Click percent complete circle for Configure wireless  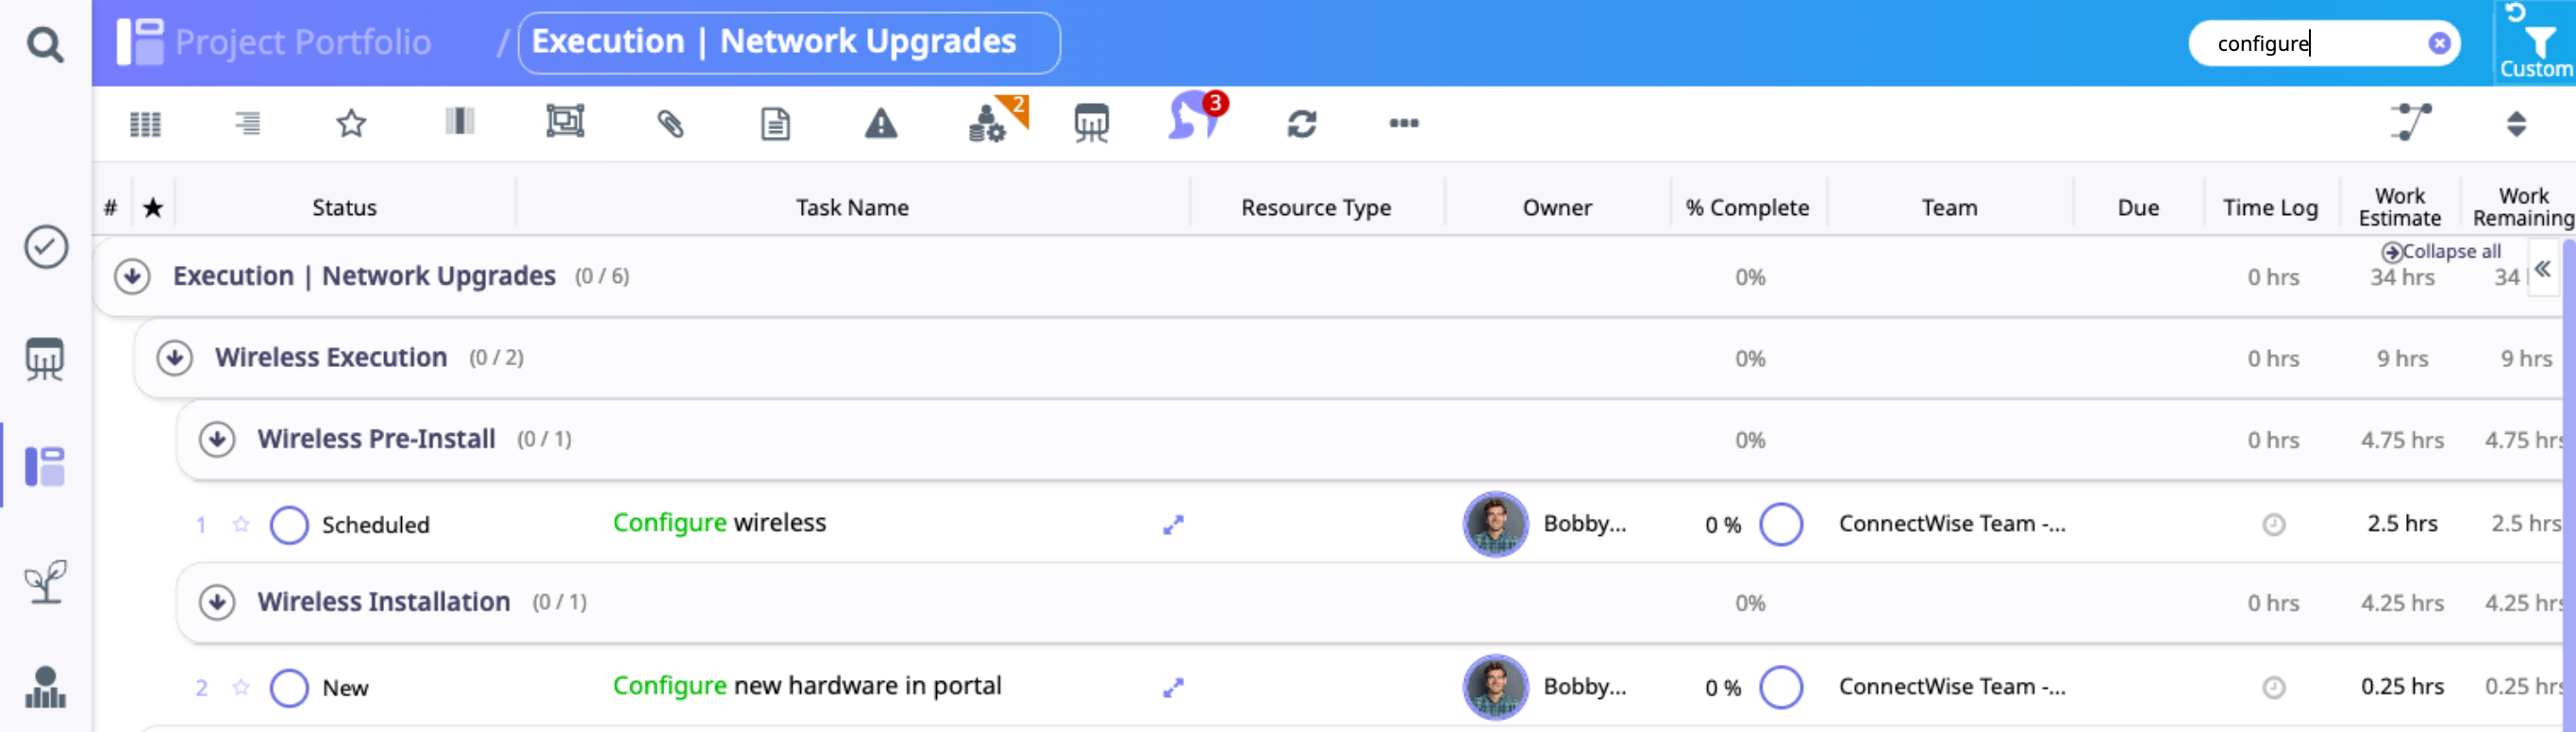tap(1781, 525)
